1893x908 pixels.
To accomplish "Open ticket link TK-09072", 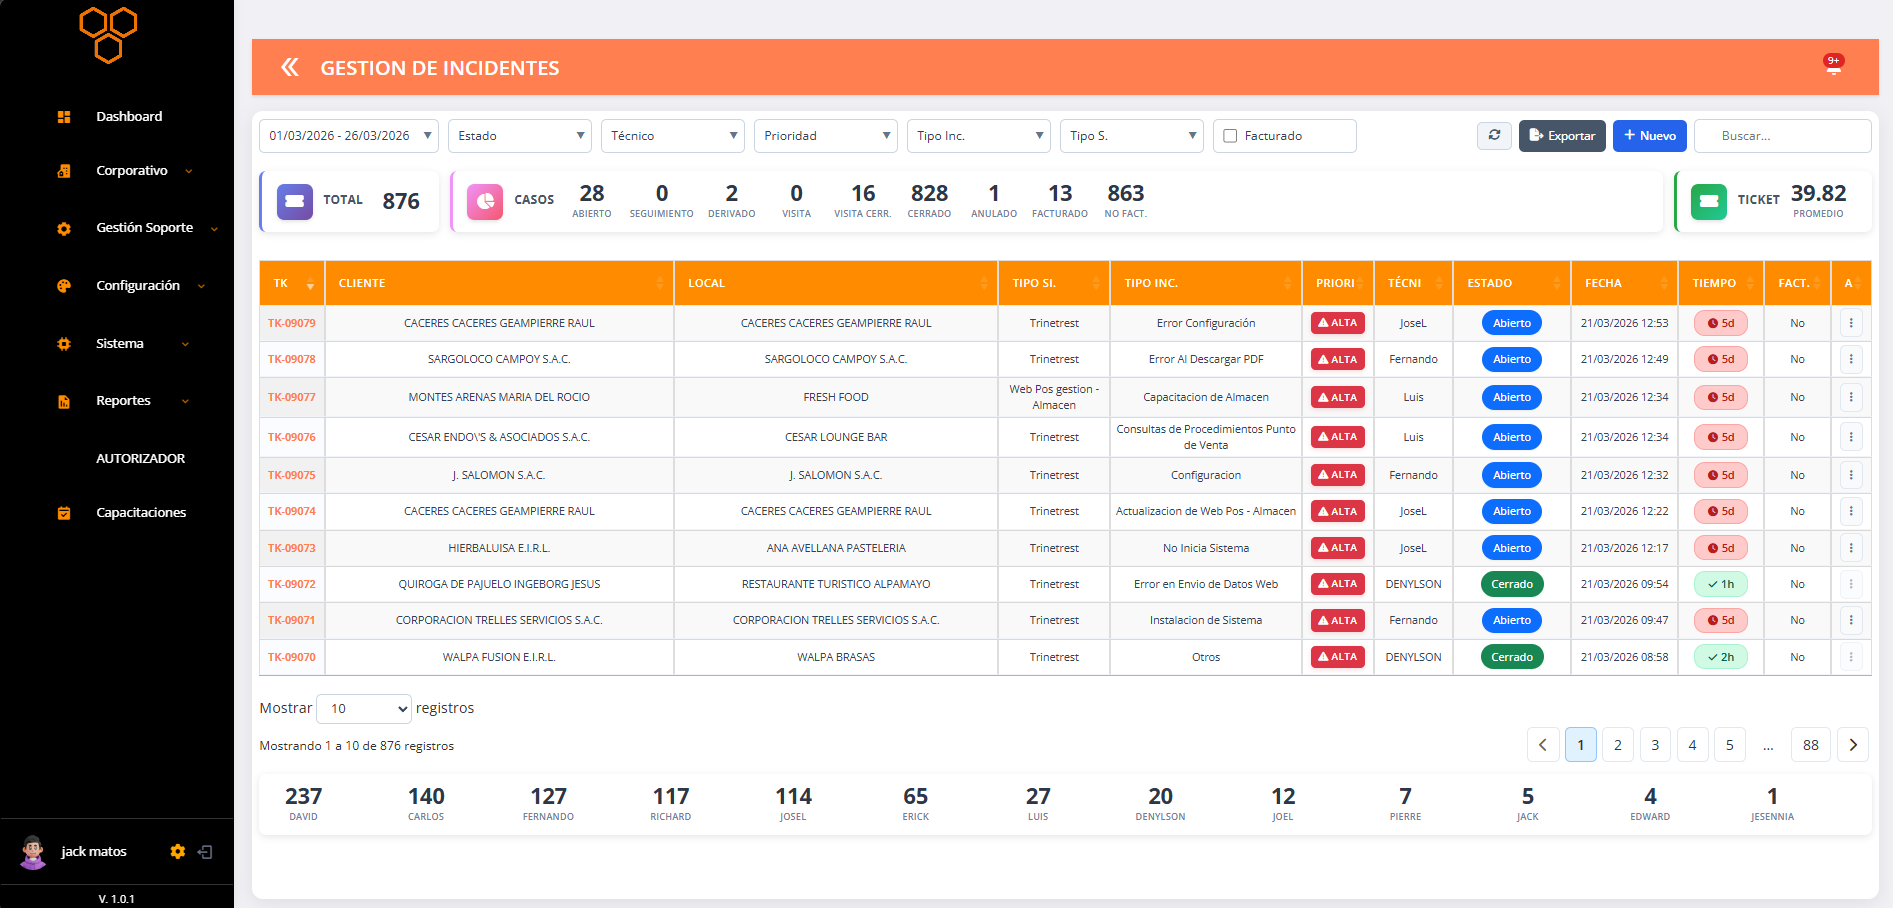I will pyautogui.click(x=292, y=584).
